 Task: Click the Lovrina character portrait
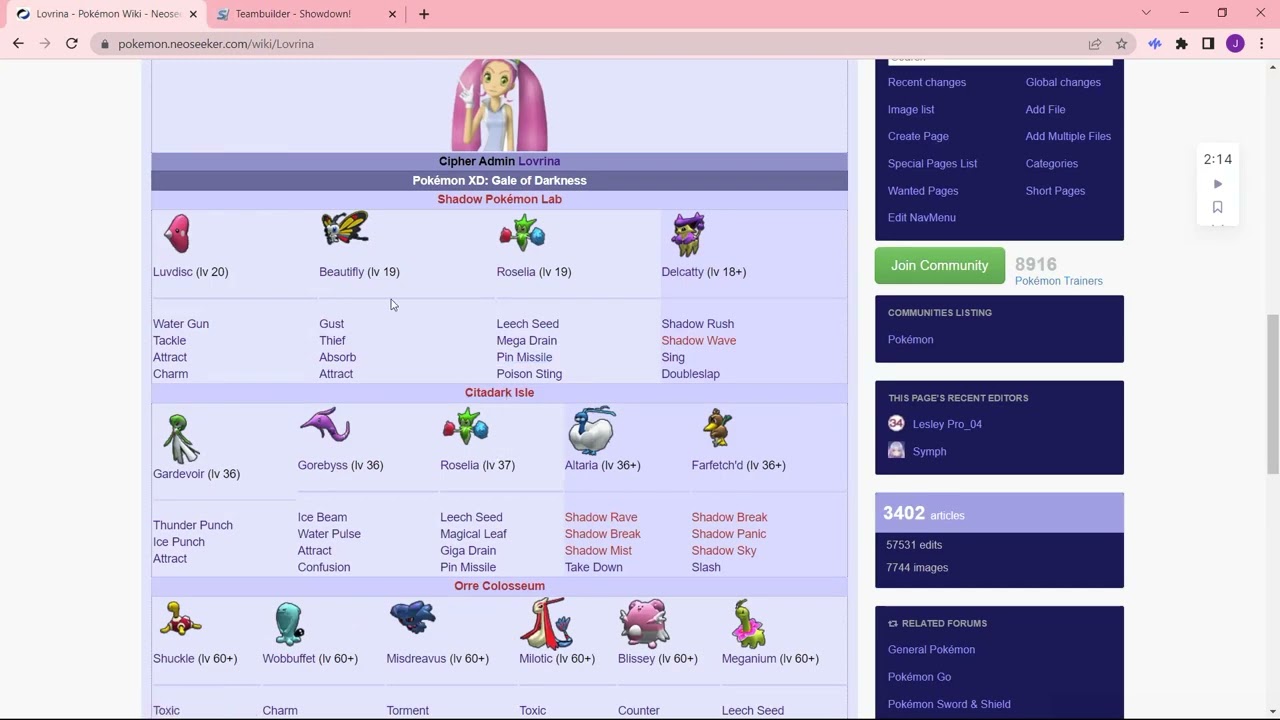499,105
